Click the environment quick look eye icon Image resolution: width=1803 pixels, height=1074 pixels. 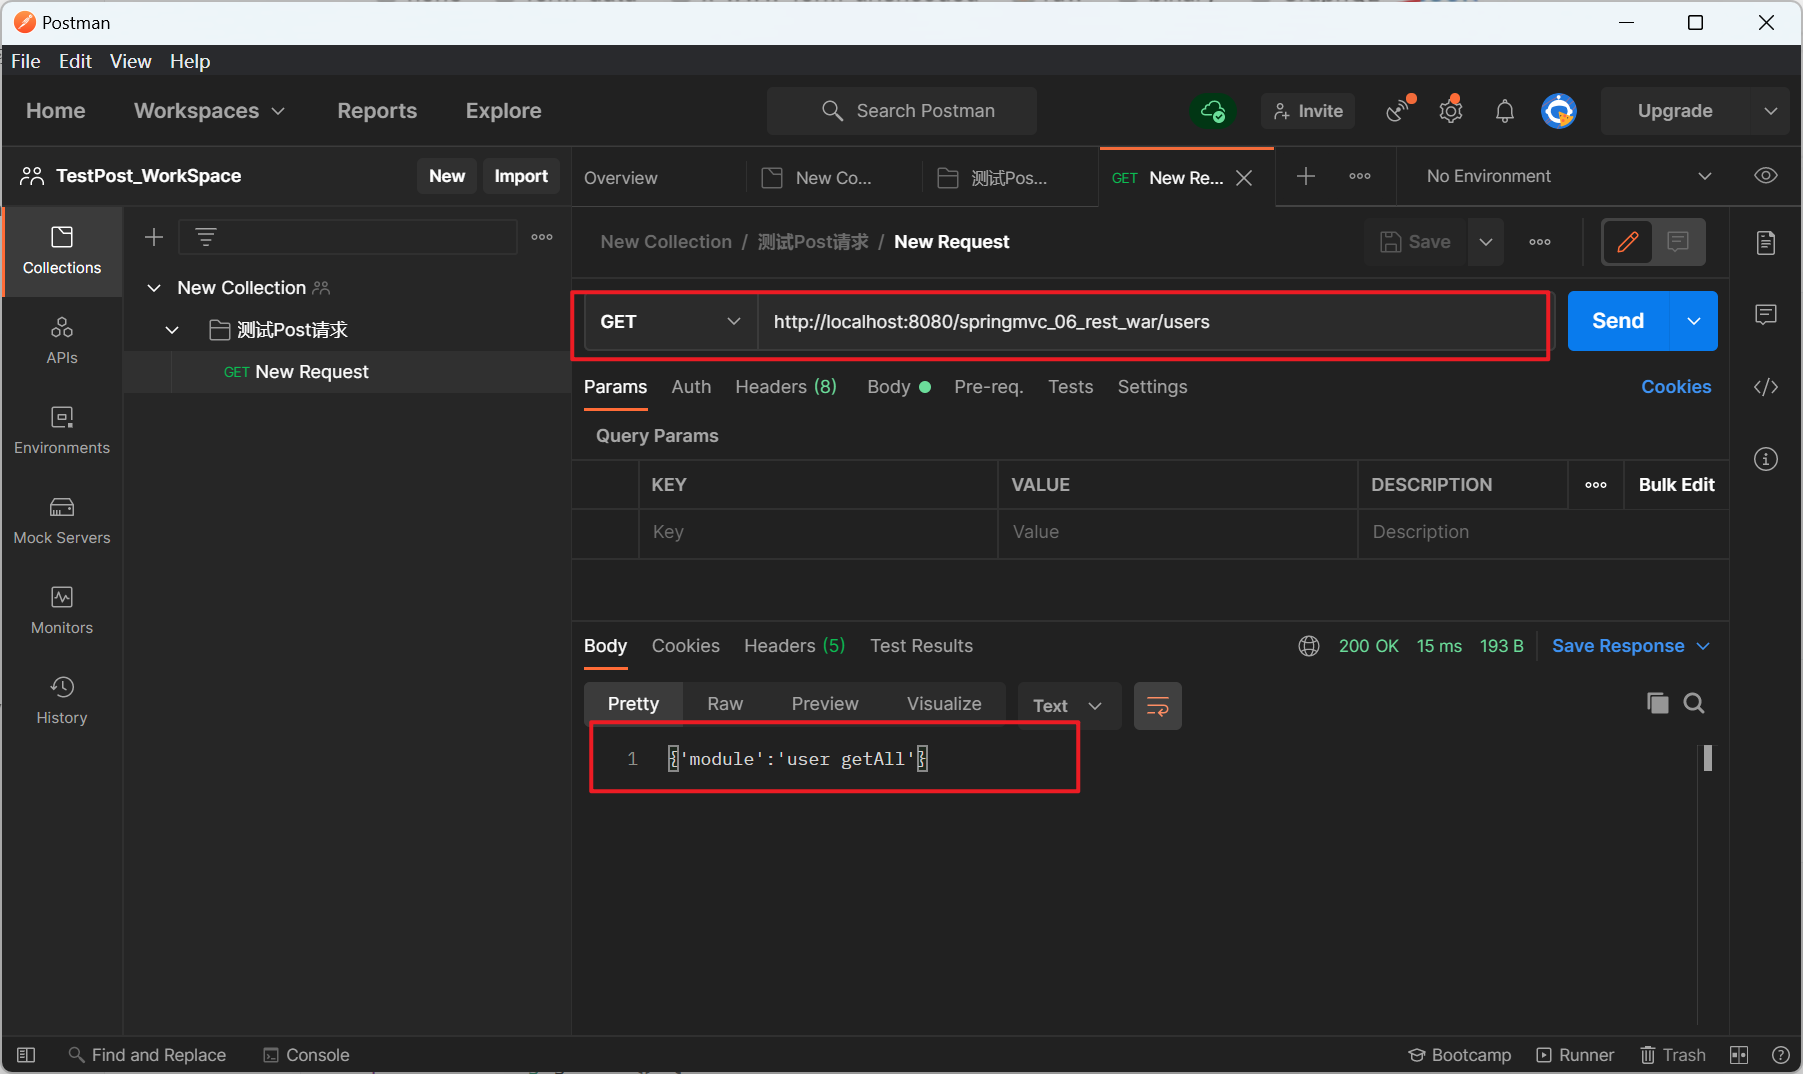tap(1766, 176)
